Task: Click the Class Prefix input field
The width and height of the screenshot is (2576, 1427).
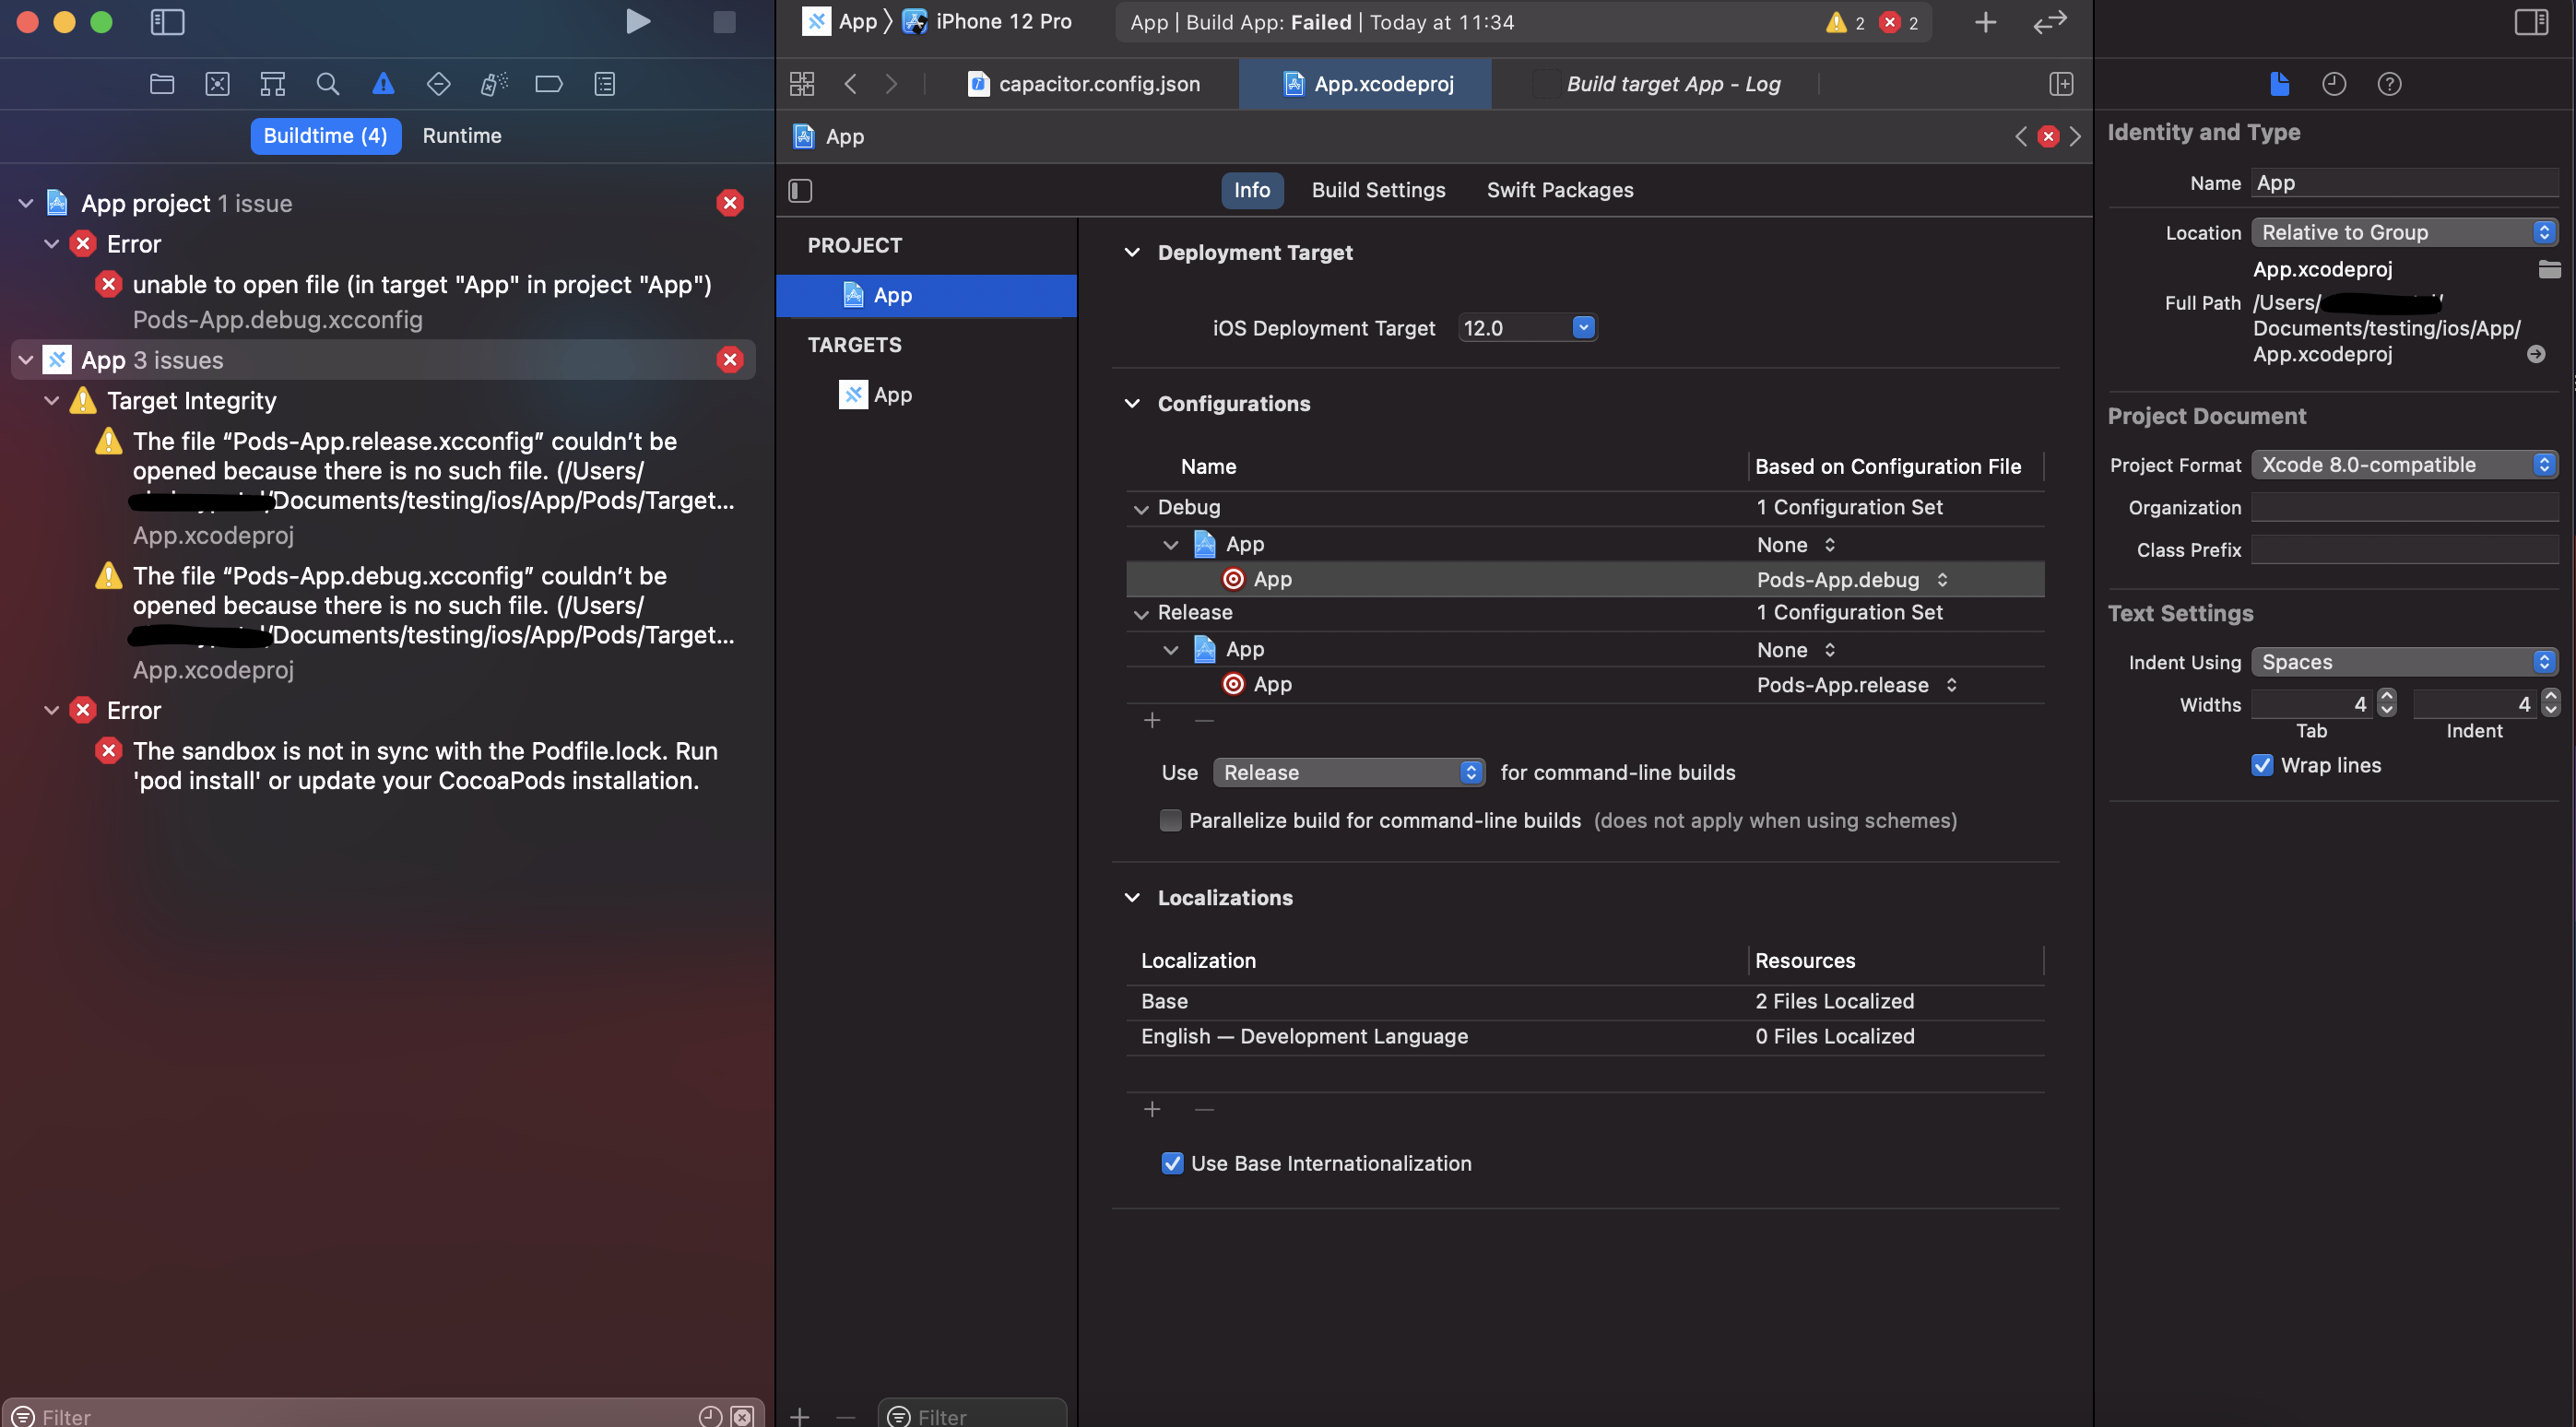Action: pyautogui.click(x=2404, y=549)
